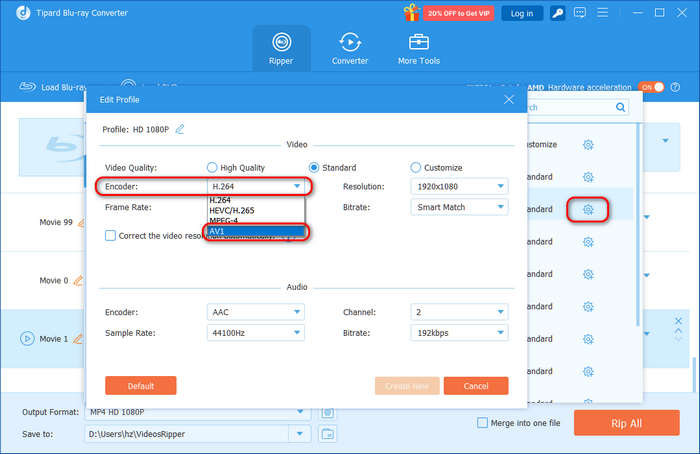Image resolution: width=700 pixels, height=454 pixels.
Task: Open the Sample Rate 44100Hz dropdown
Action: [256, 333]
